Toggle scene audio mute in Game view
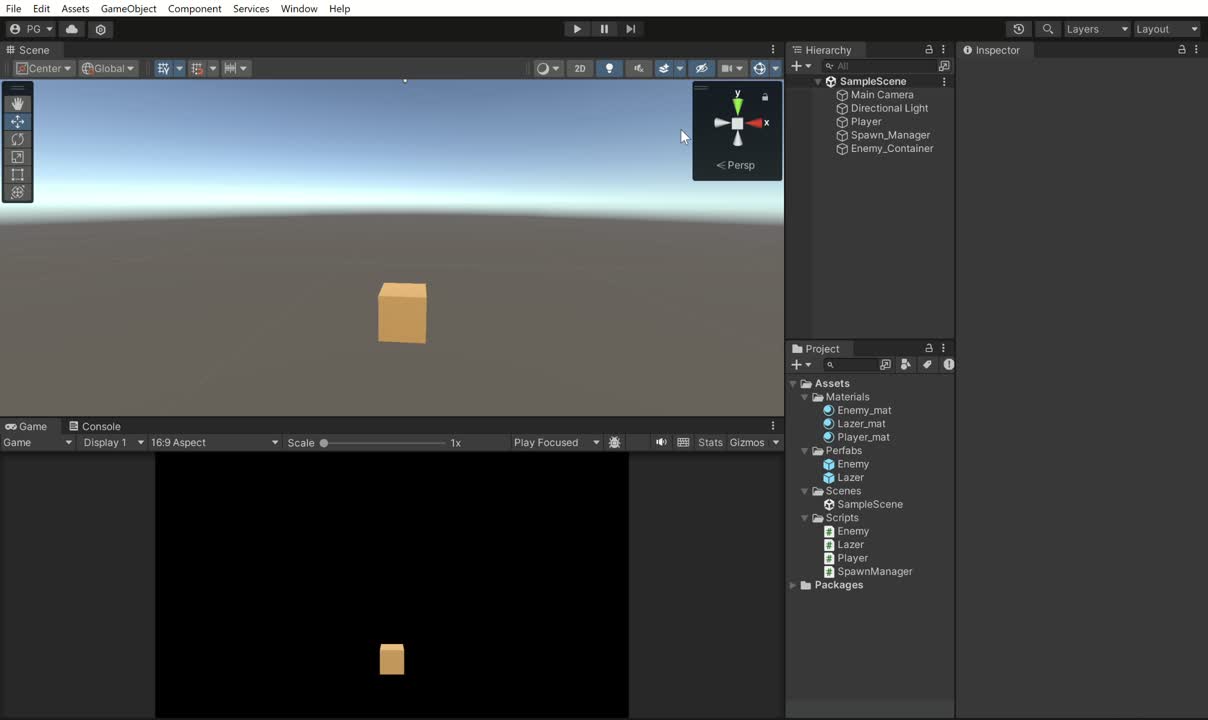This screenshot has height=720, width=1208. point(661,442)
